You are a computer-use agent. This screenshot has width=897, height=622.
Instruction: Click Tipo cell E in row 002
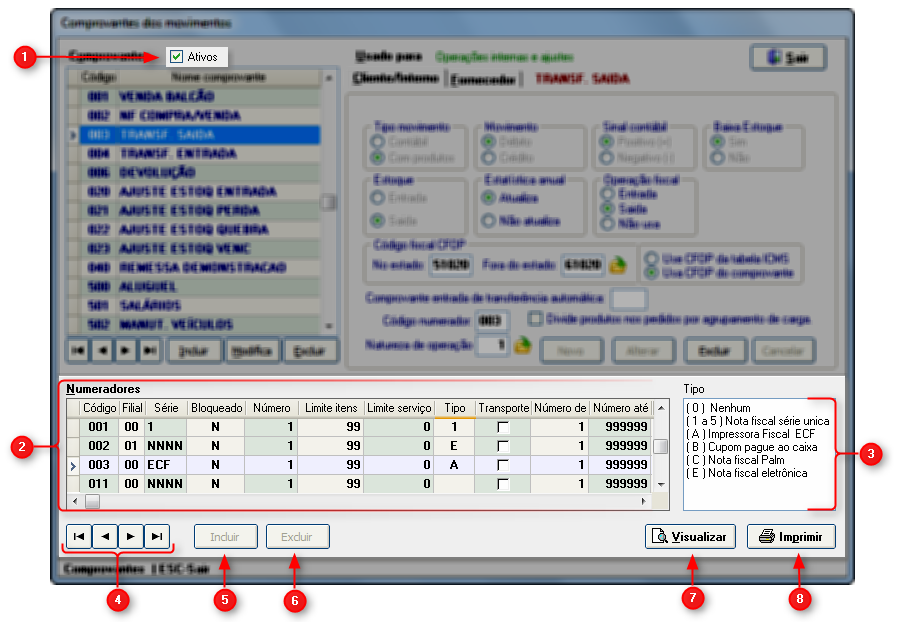click(x=454, y=446)
